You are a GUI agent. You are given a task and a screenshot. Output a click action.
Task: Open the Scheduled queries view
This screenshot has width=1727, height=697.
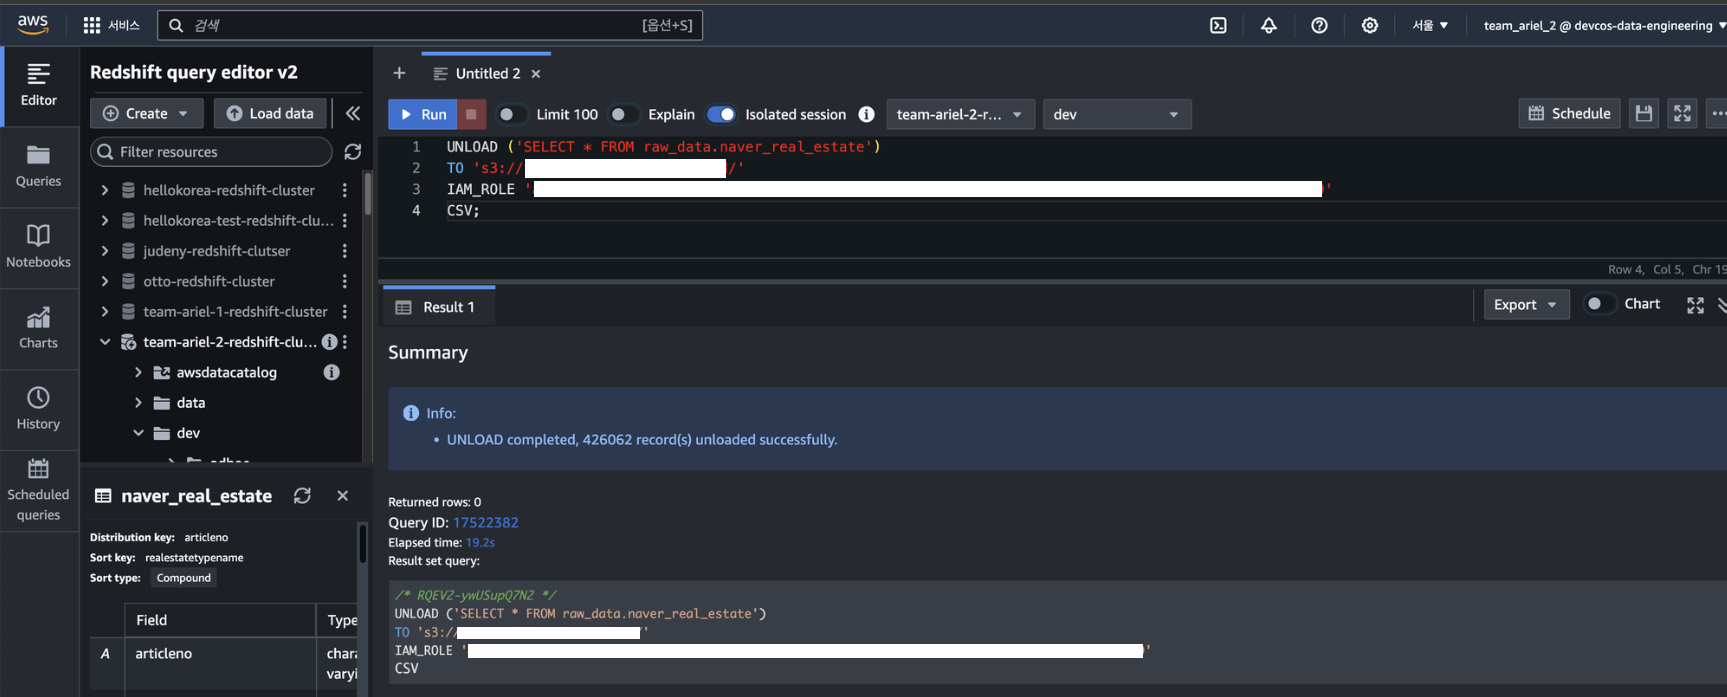point(39,491)
